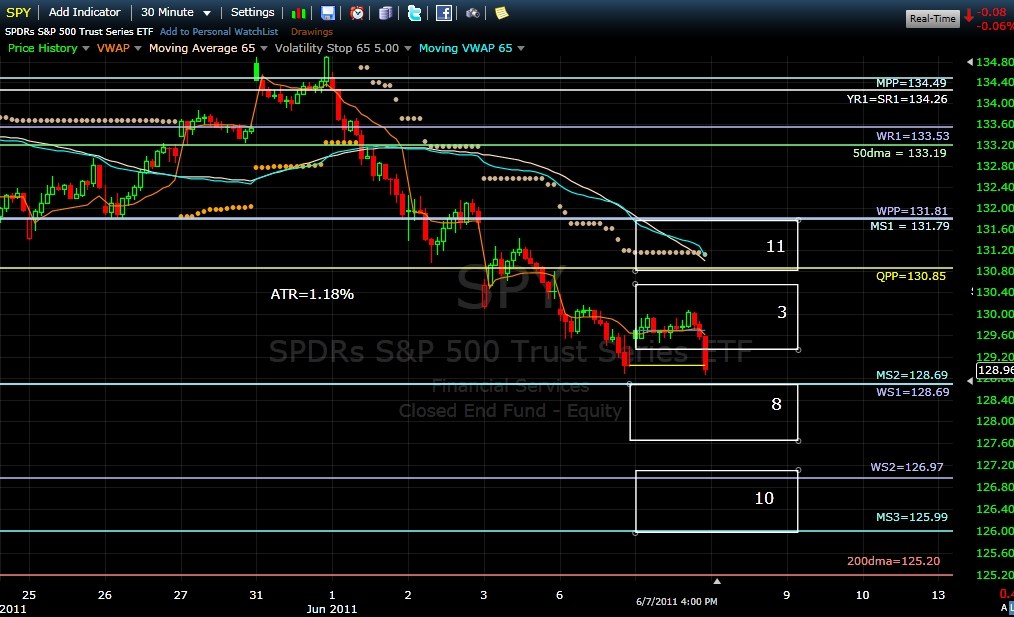
Task: Open the chart type bar icon
Action: tap(298, 13)
